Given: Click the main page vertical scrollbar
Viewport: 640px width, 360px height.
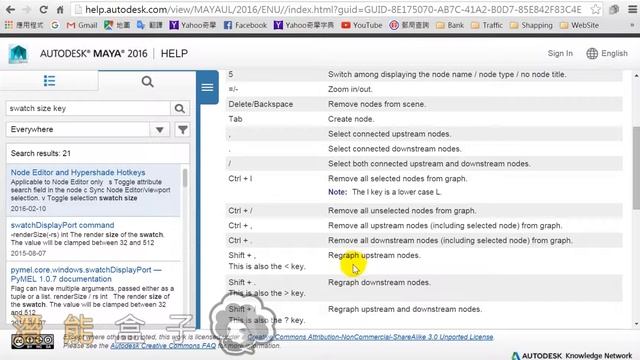Looking at the screenshot, I should [636, 169].
